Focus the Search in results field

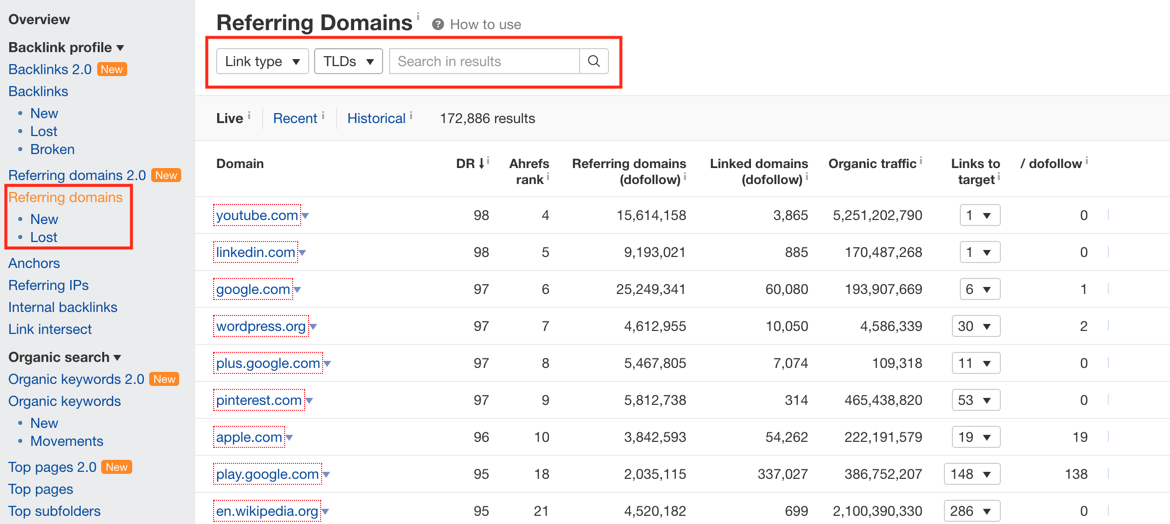pyautogui.click(x=484, y=61)
